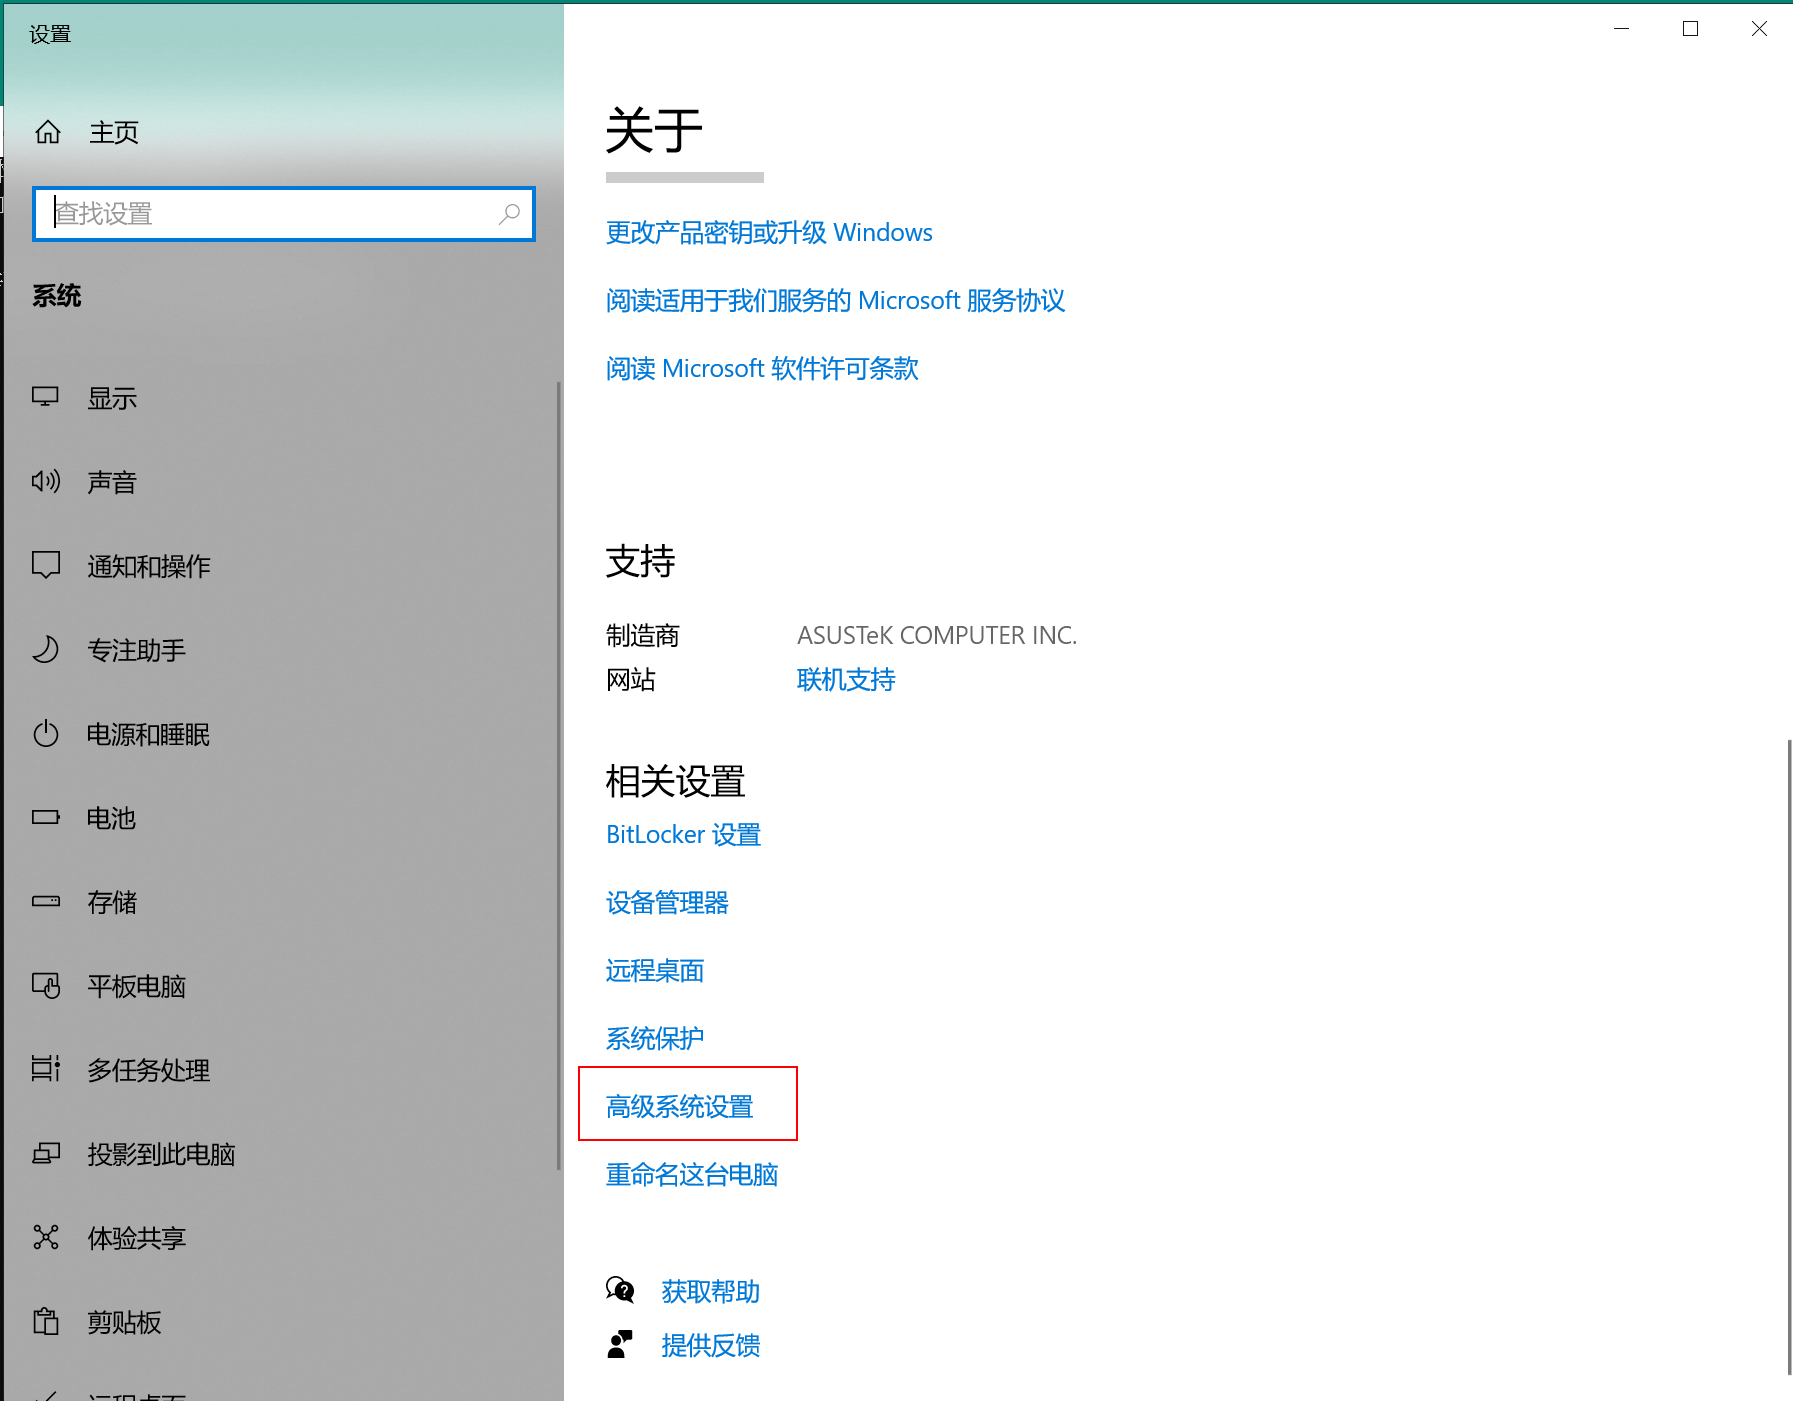Click the Home icon in sidebar
This screenshot has height=1401, width=1793.
pyautogui.click(x=48, y=132)
